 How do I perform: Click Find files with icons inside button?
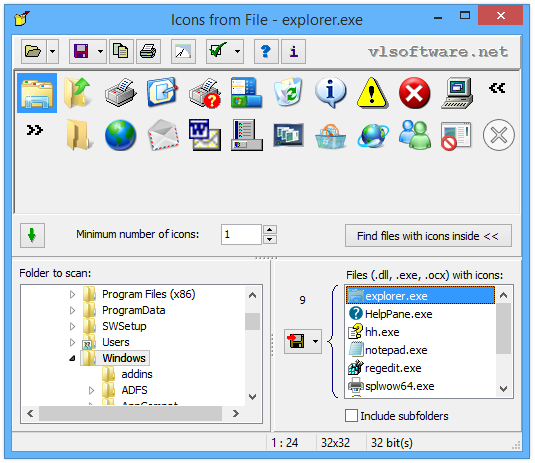pos(428,235)
